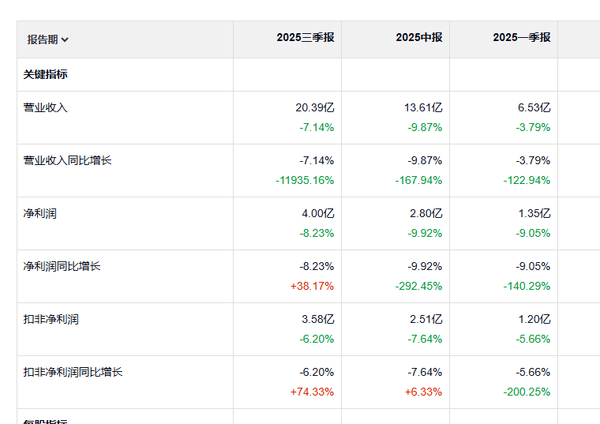The image size is (600, 424).
Task: Open the 报告期 dropdown
Action: coord(48,39)
